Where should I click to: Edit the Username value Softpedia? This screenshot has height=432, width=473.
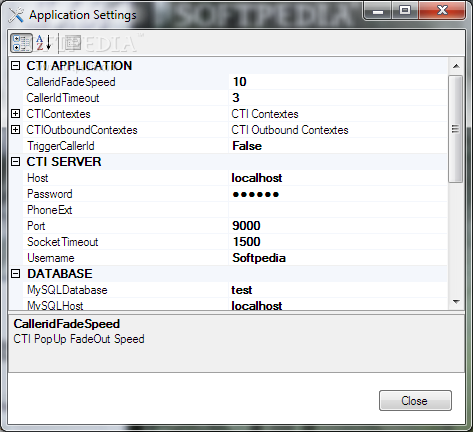click(x=338, y=258)
